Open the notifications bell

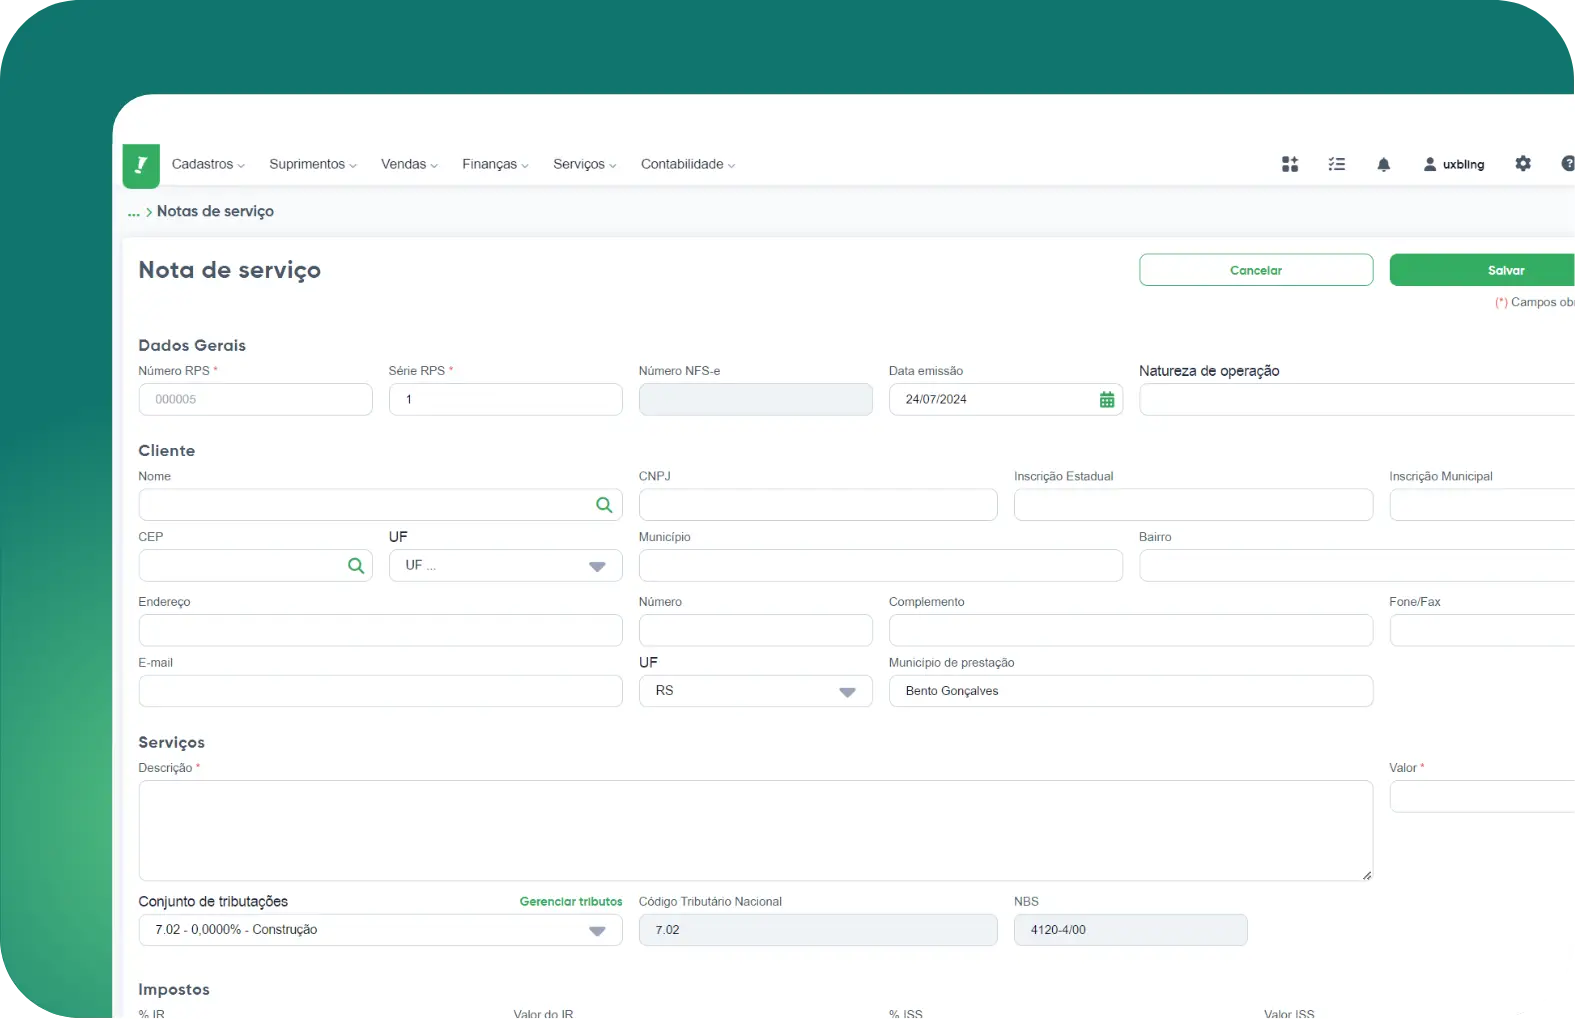[x=1383, y=164]
